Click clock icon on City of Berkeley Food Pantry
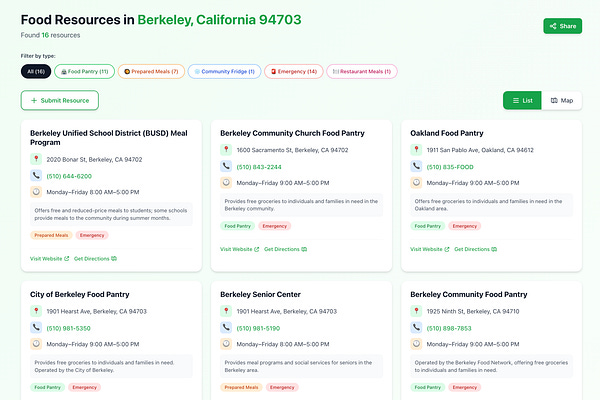 coord(36,344)
